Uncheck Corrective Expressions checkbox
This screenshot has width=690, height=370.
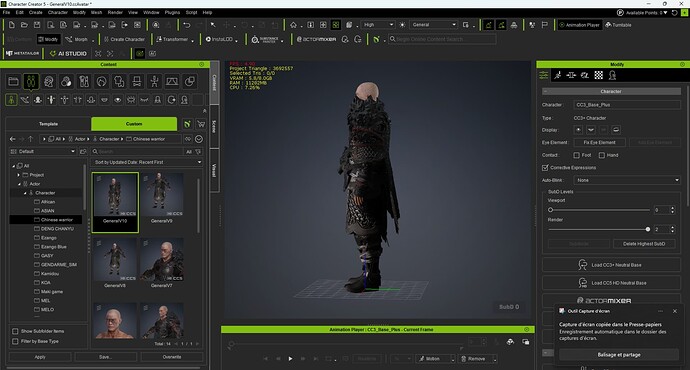pos(545,168)
